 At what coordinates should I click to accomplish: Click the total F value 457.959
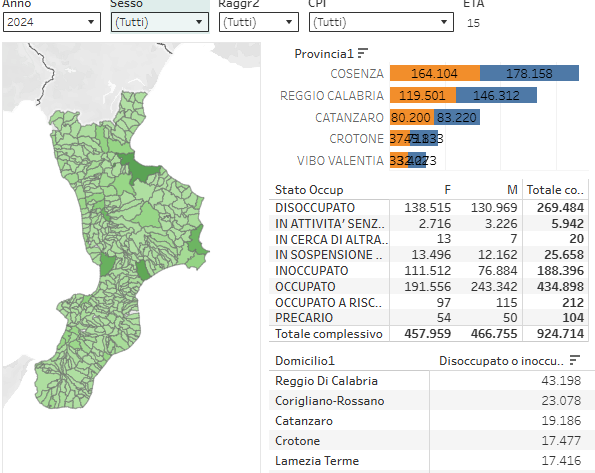428,334
